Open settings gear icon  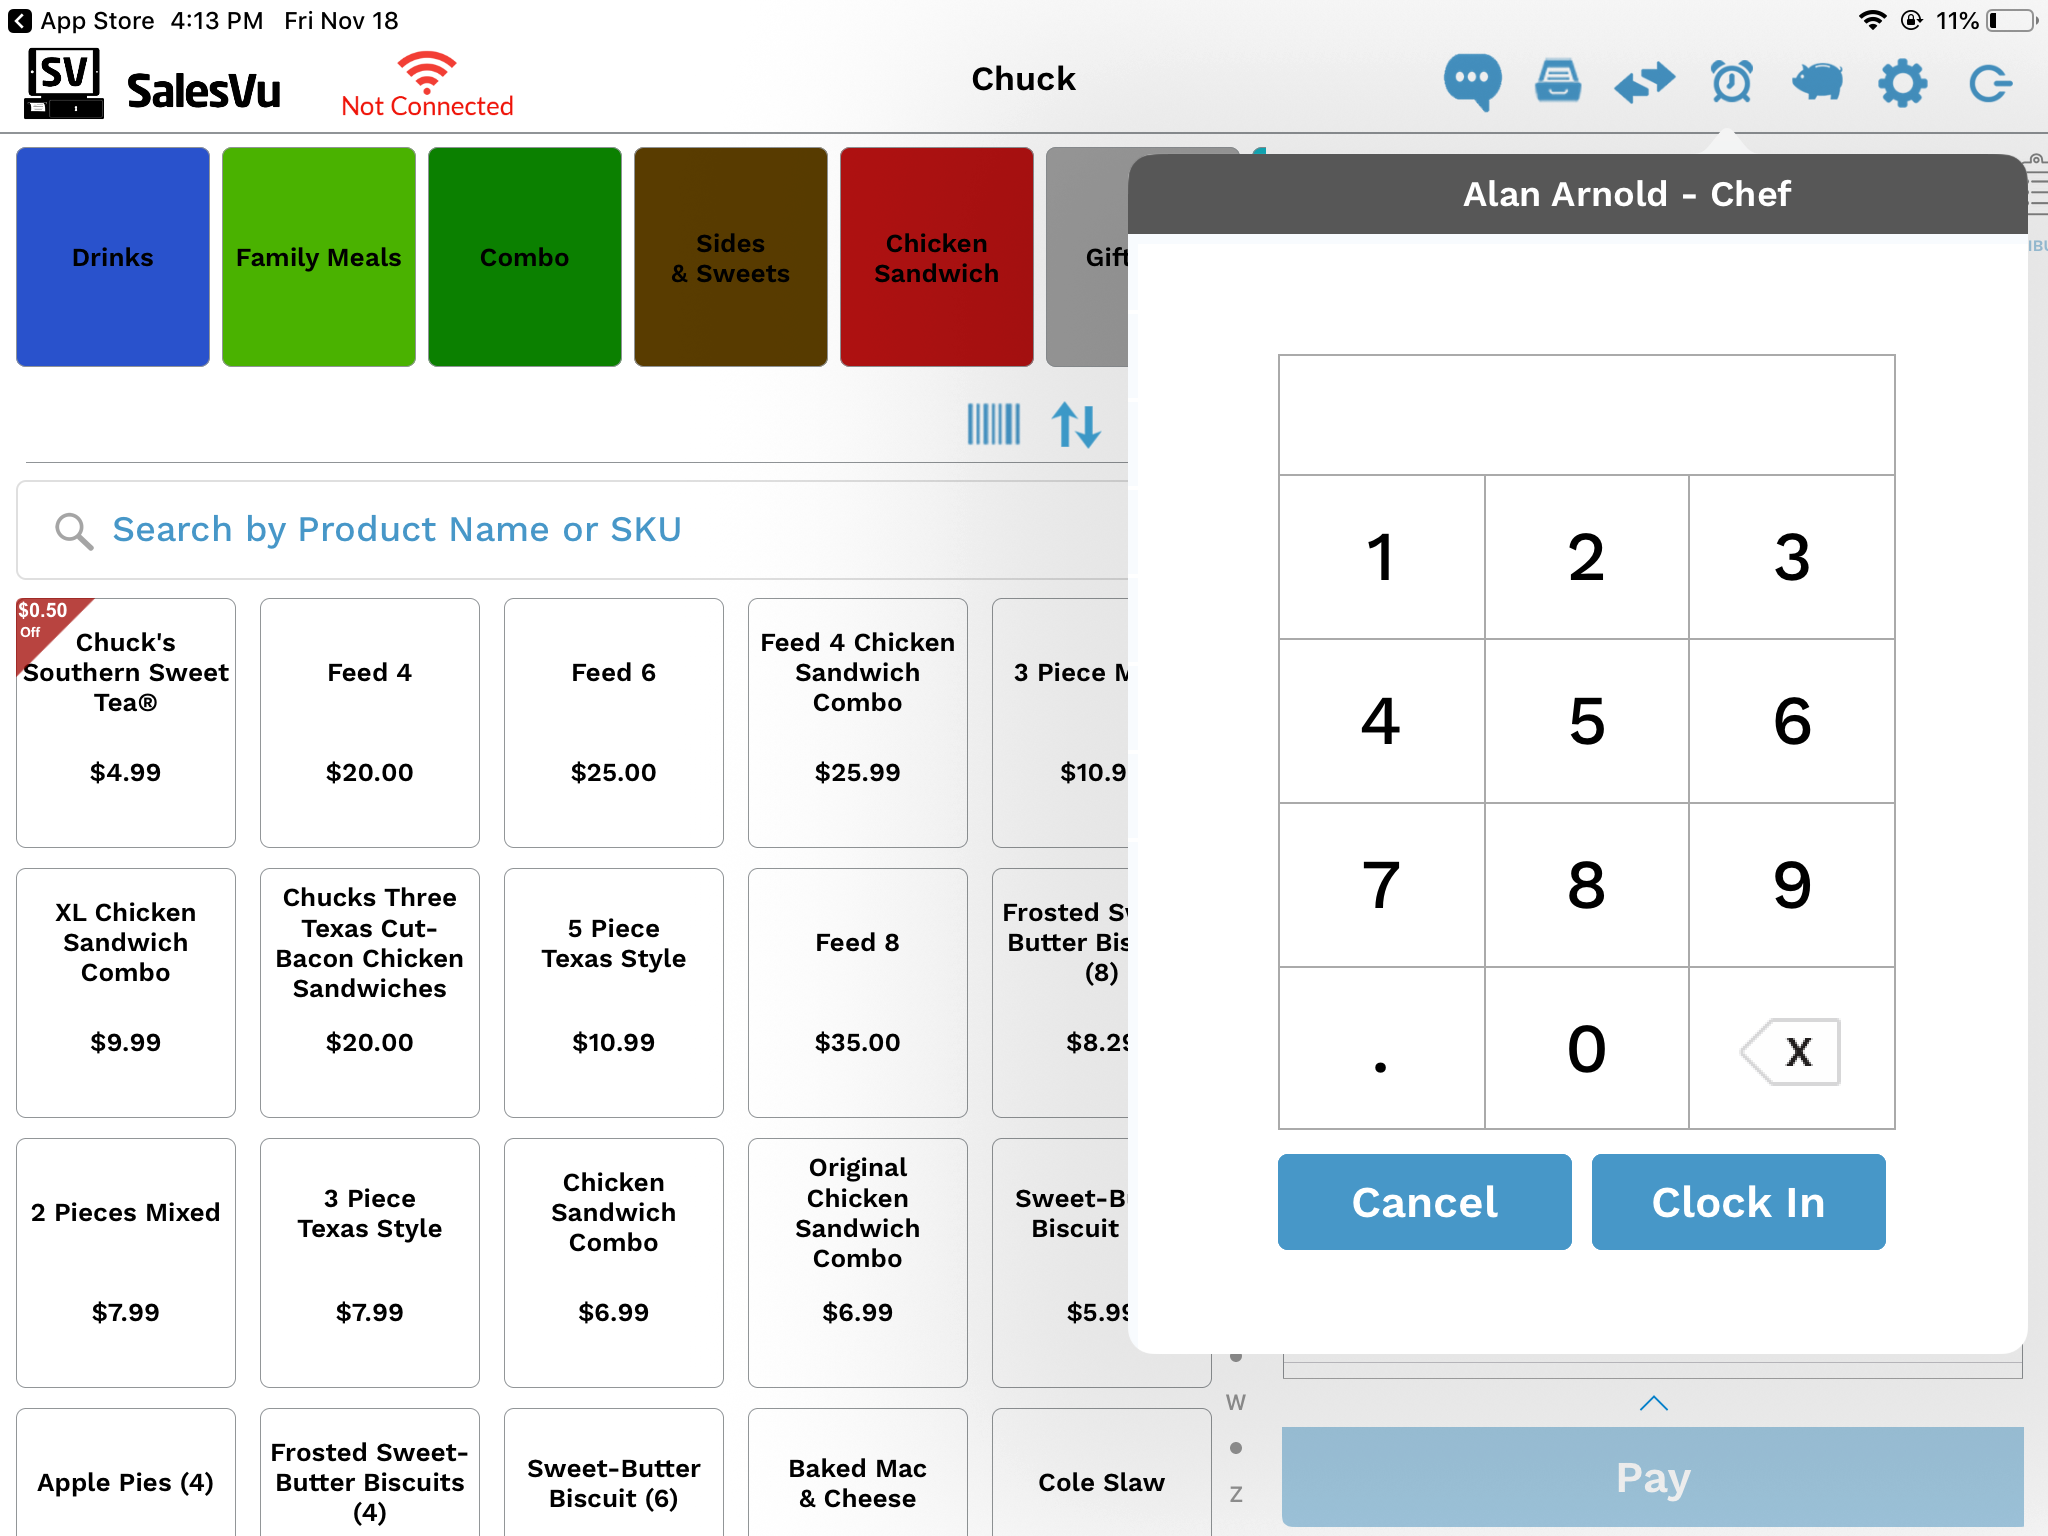point(1902,82)
